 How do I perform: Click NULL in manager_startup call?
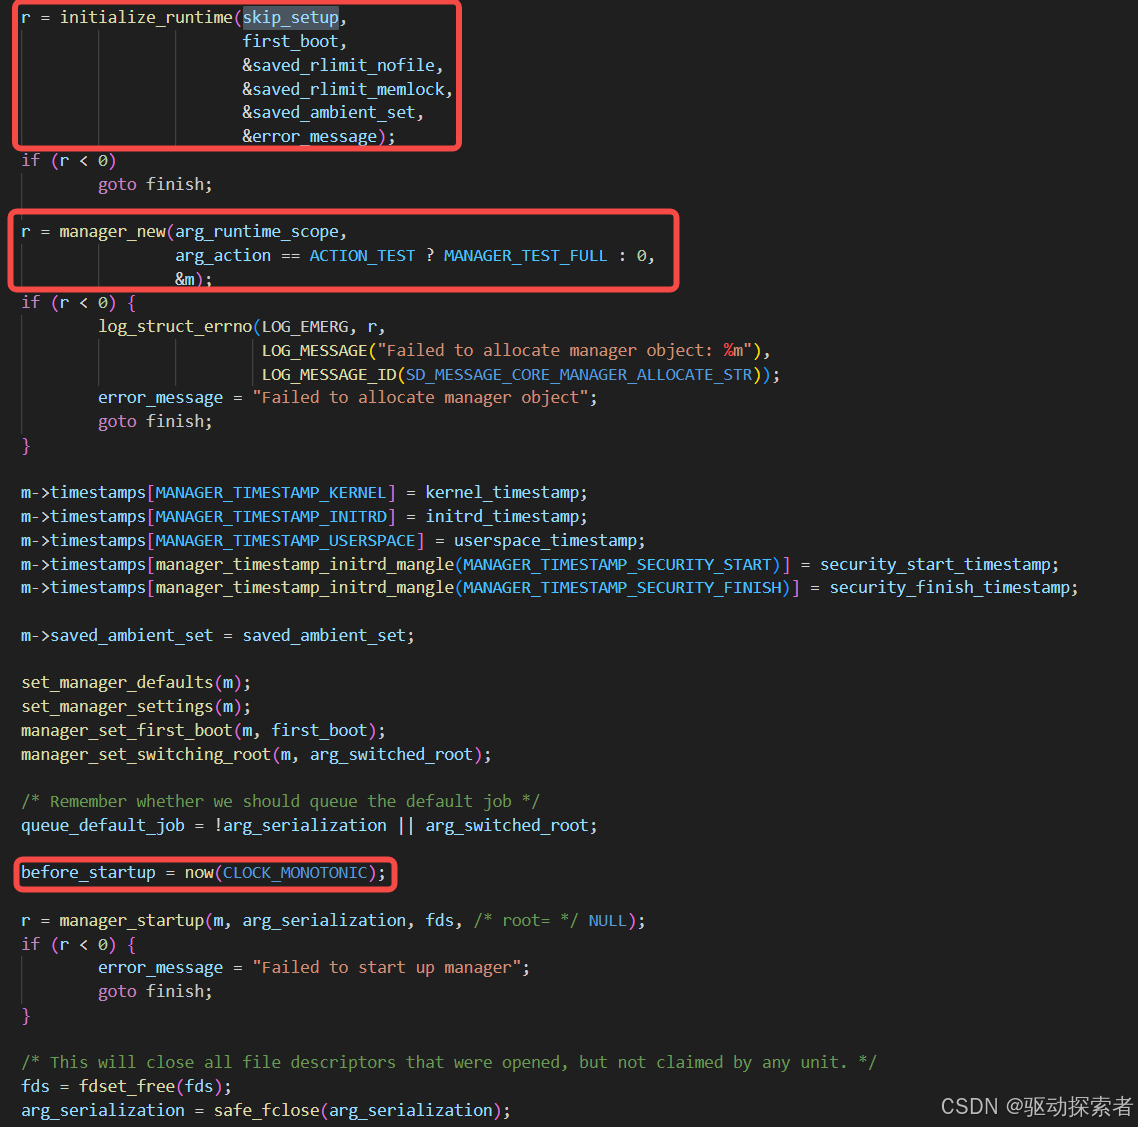(607, 921)
